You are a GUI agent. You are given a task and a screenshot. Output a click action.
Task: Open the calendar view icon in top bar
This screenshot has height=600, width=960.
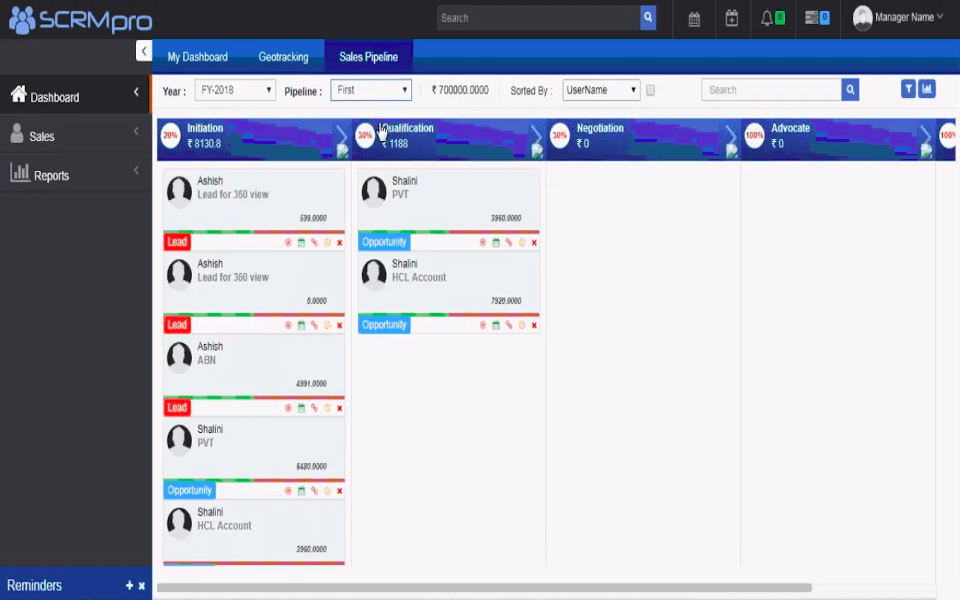pos(694,19)
